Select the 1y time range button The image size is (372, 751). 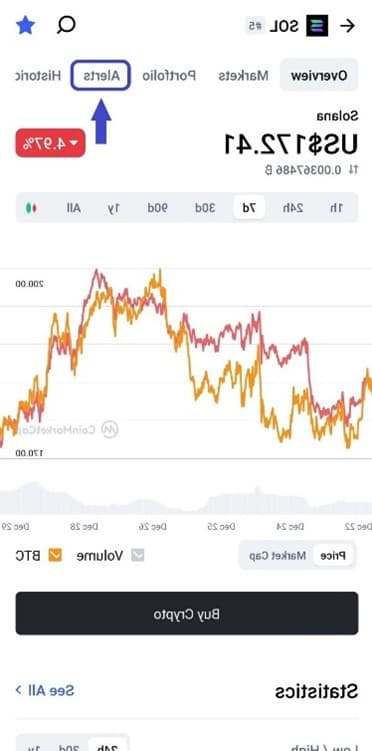[114, 208]
